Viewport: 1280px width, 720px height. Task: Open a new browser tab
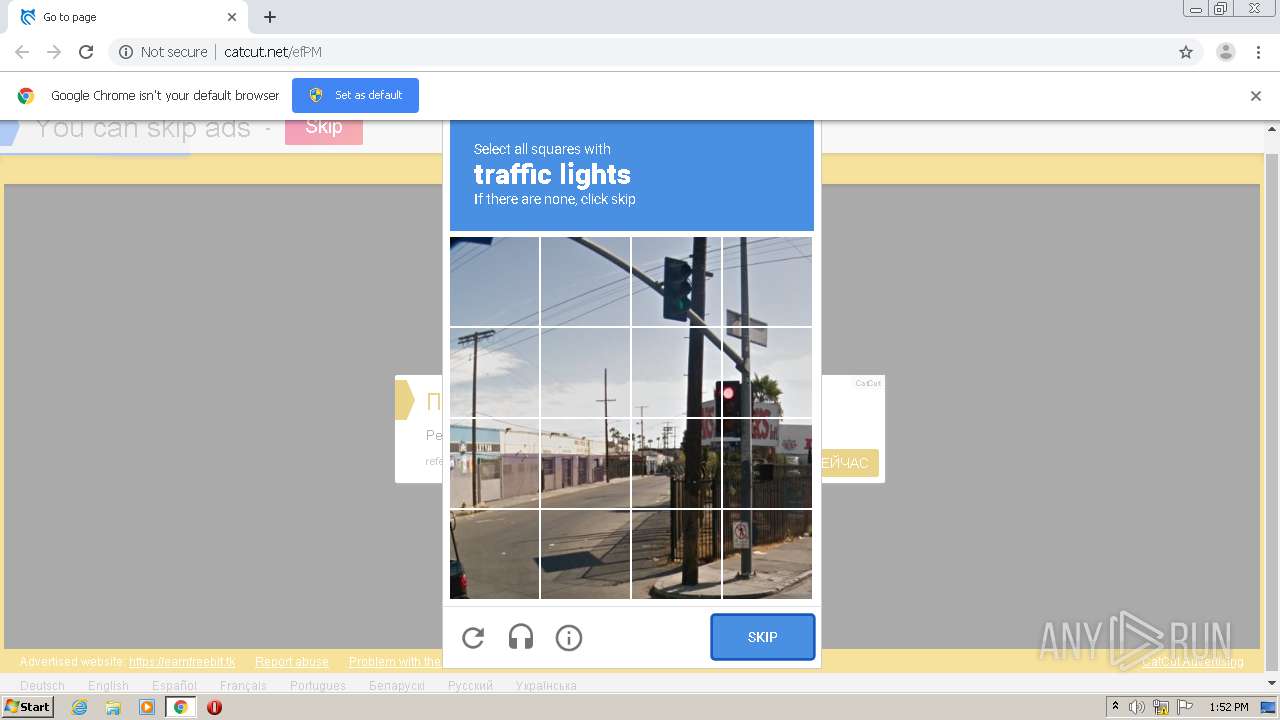pos(270,17)
